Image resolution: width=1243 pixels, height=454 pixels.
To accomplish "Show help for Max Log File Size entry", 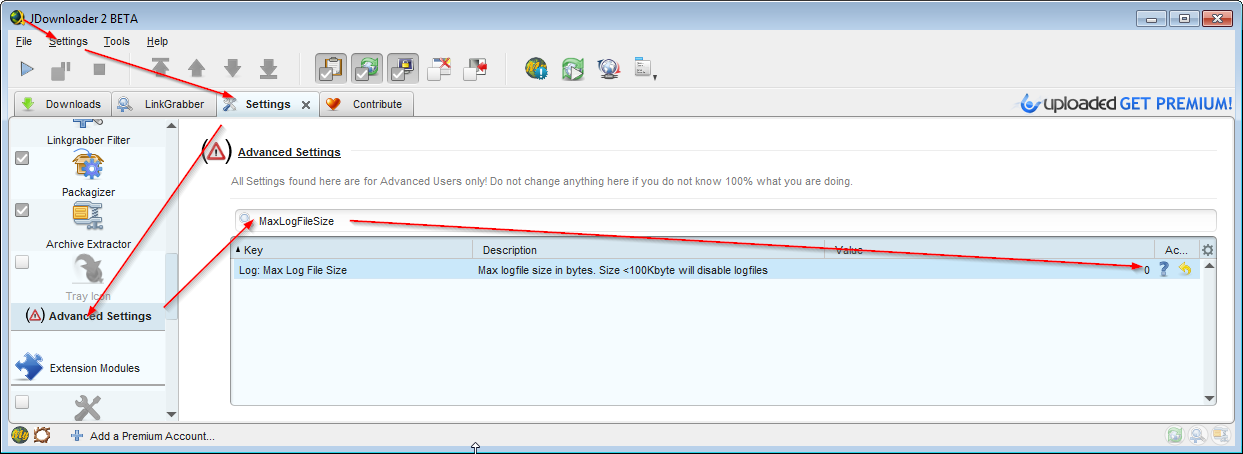I will click(x=1163, y=269).
